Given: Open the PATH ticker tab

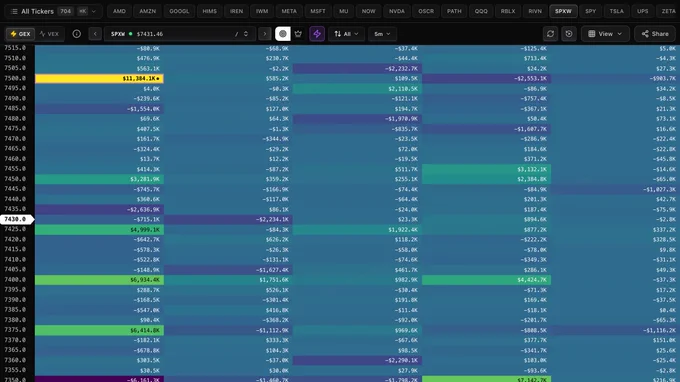Looking at the screenshot, I should (454, 11).
